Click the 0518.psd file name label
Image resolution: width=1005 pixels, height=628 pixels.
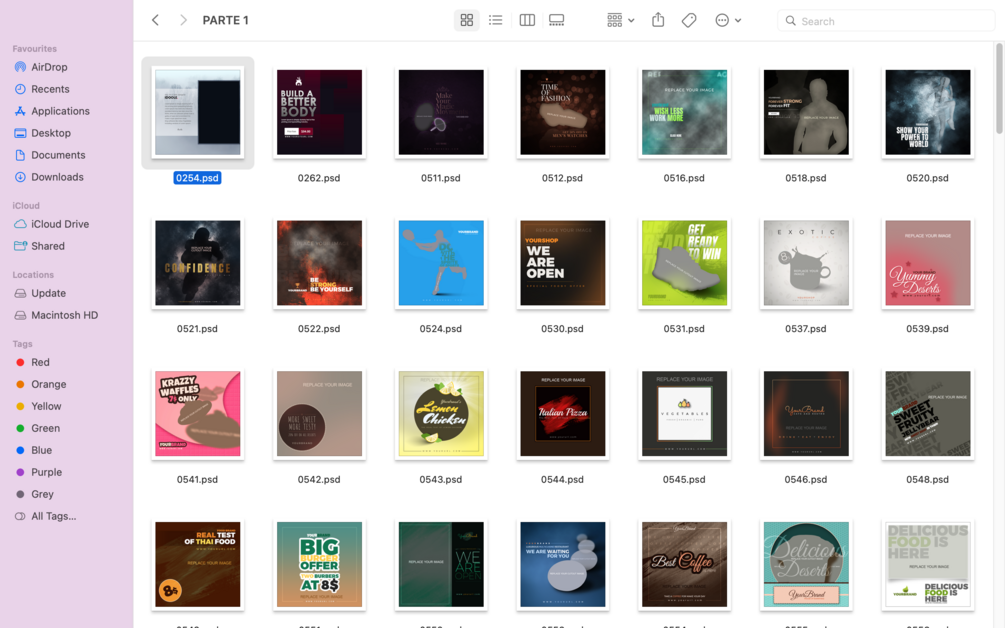pyautogui.click(x=806, y=178)
